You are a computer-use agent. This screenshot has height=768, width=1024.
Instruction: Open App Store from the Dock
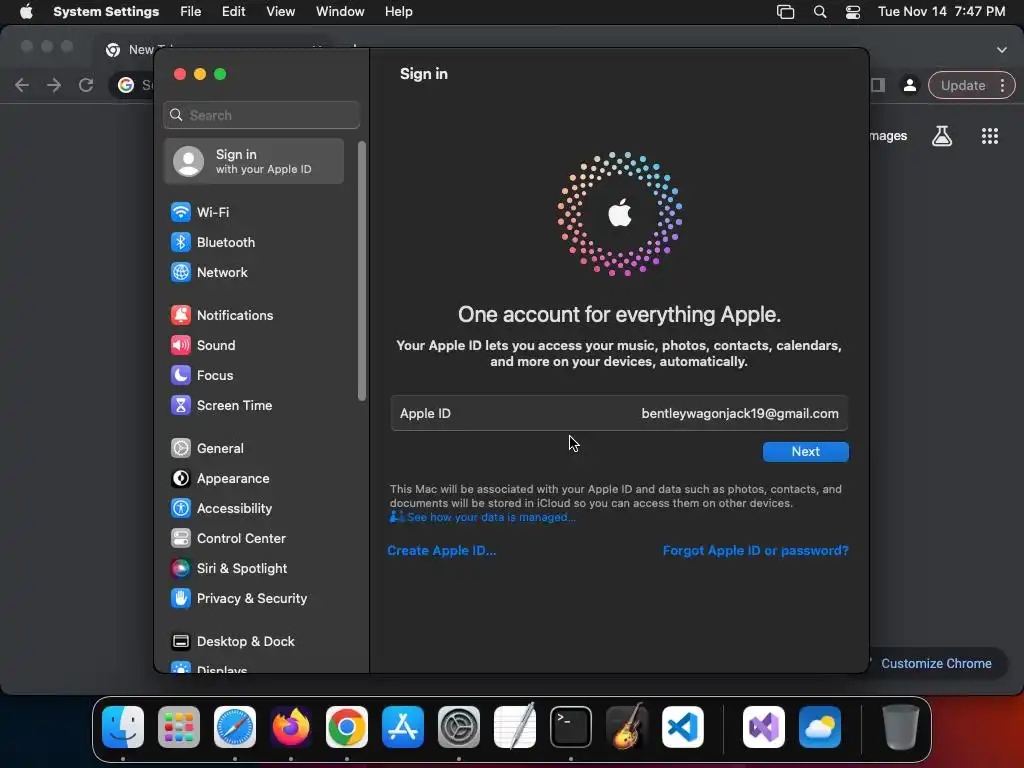click(x=403, y=727)
